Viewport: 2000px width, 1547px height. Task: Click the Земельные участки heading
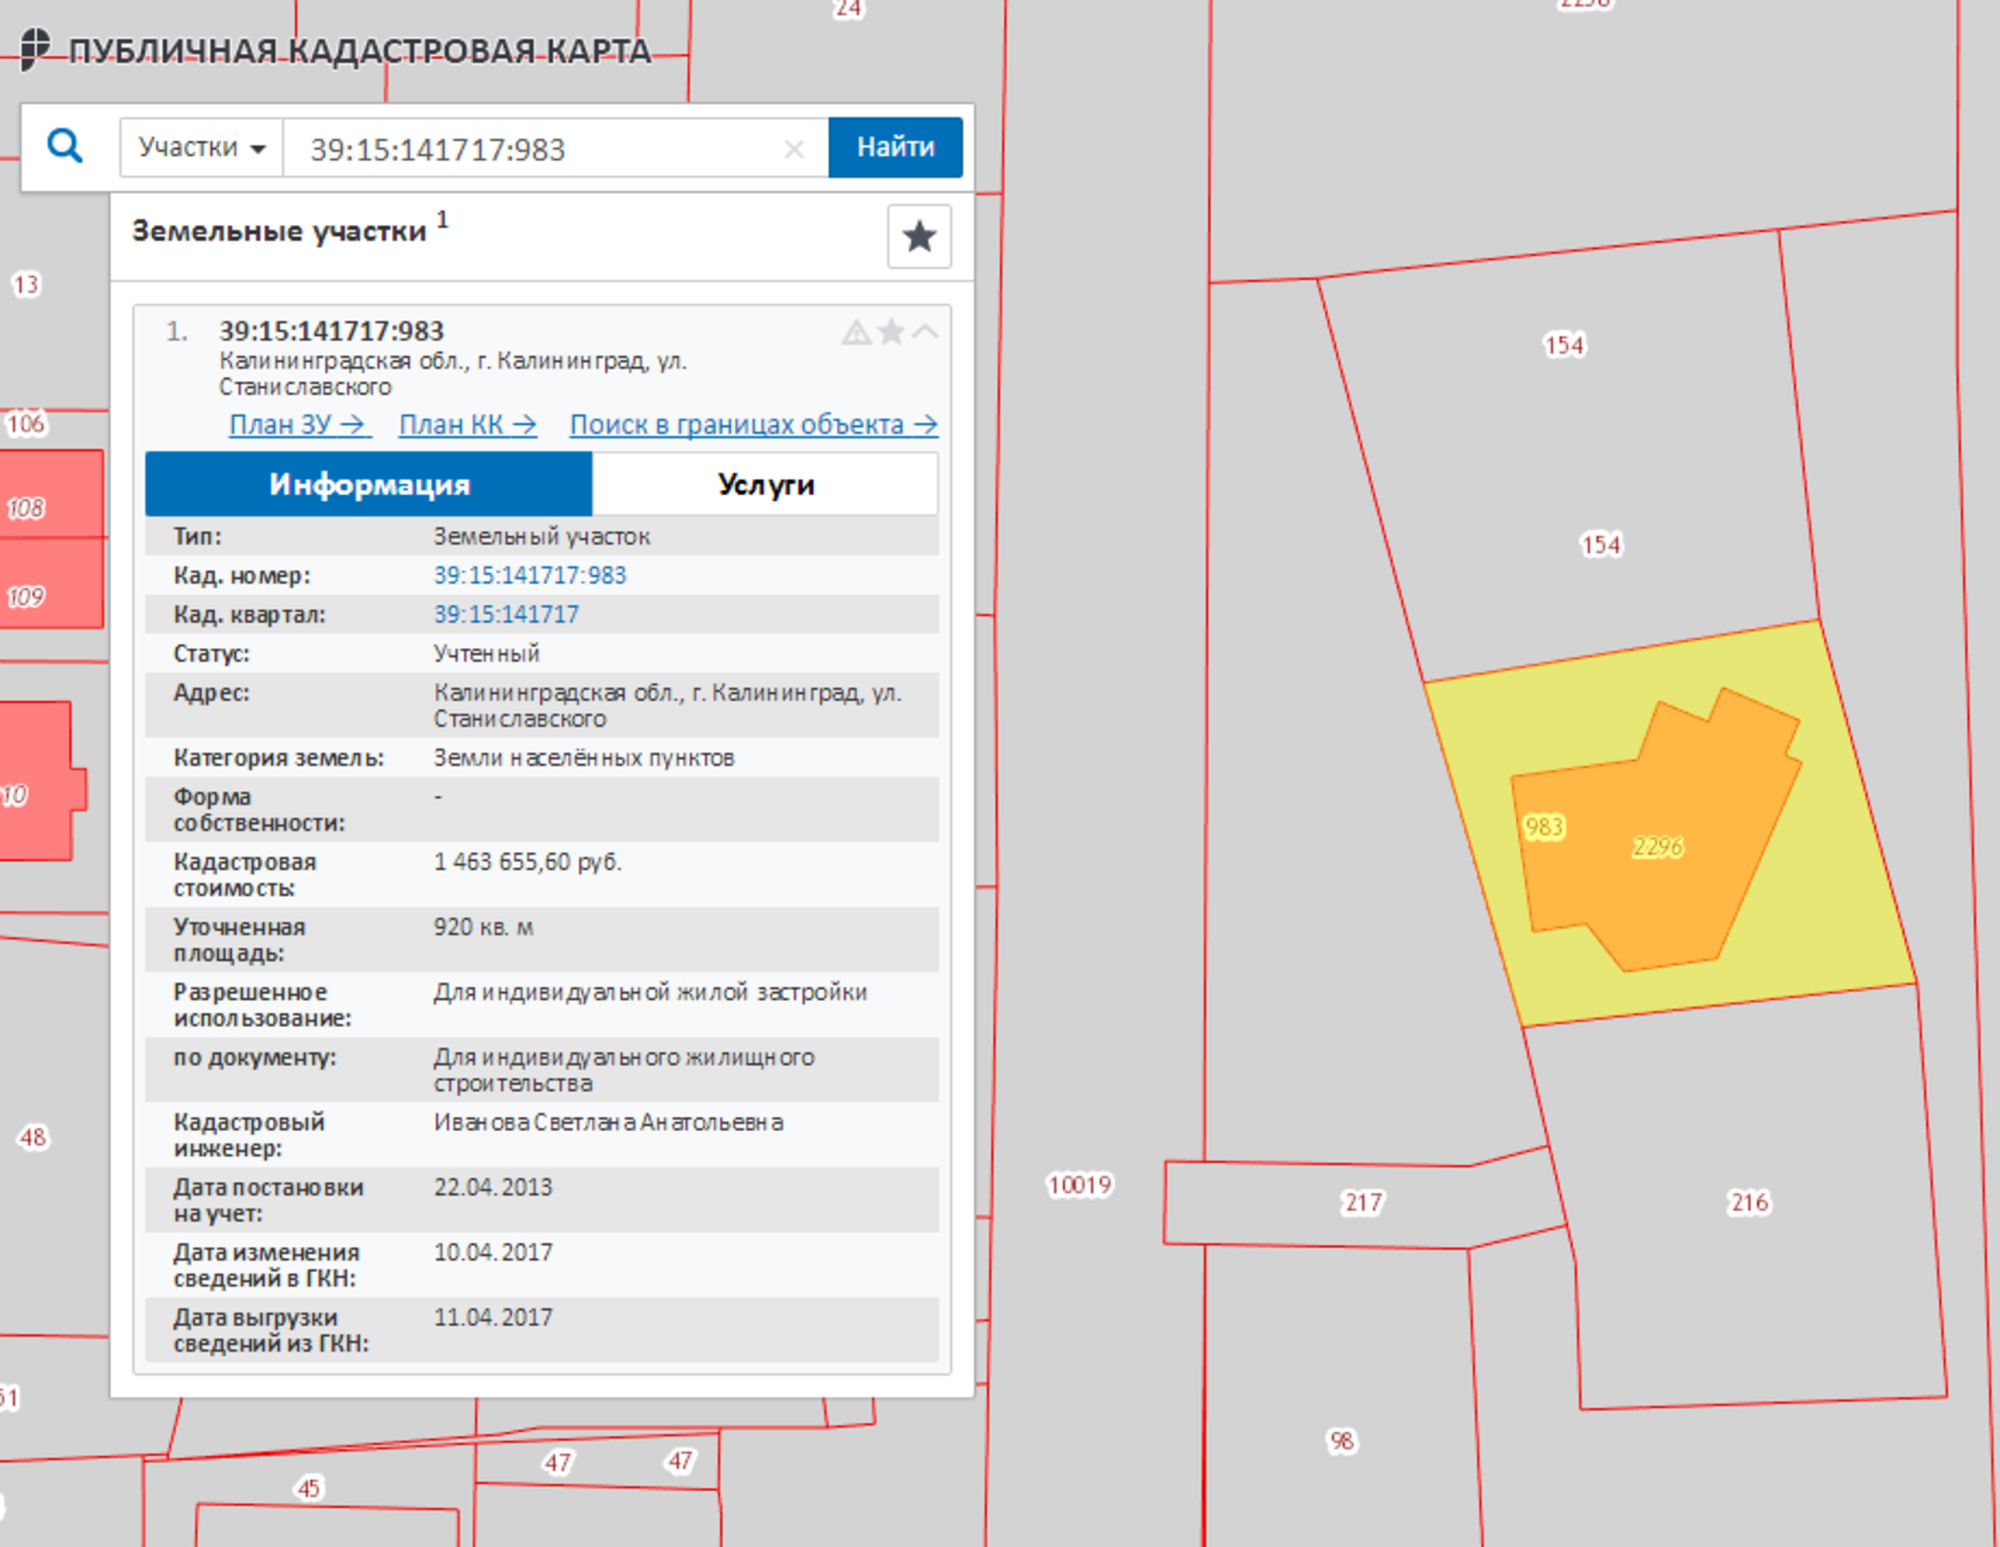point(279,231)
